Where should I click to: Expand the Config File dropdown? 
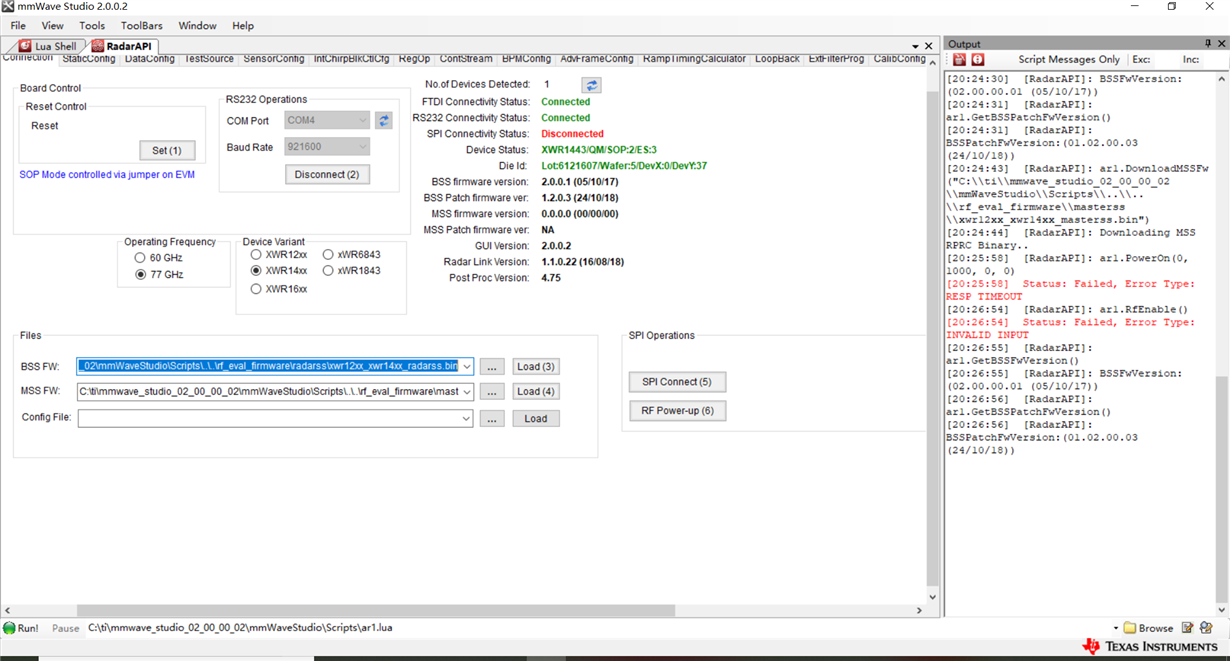(467, 418)
